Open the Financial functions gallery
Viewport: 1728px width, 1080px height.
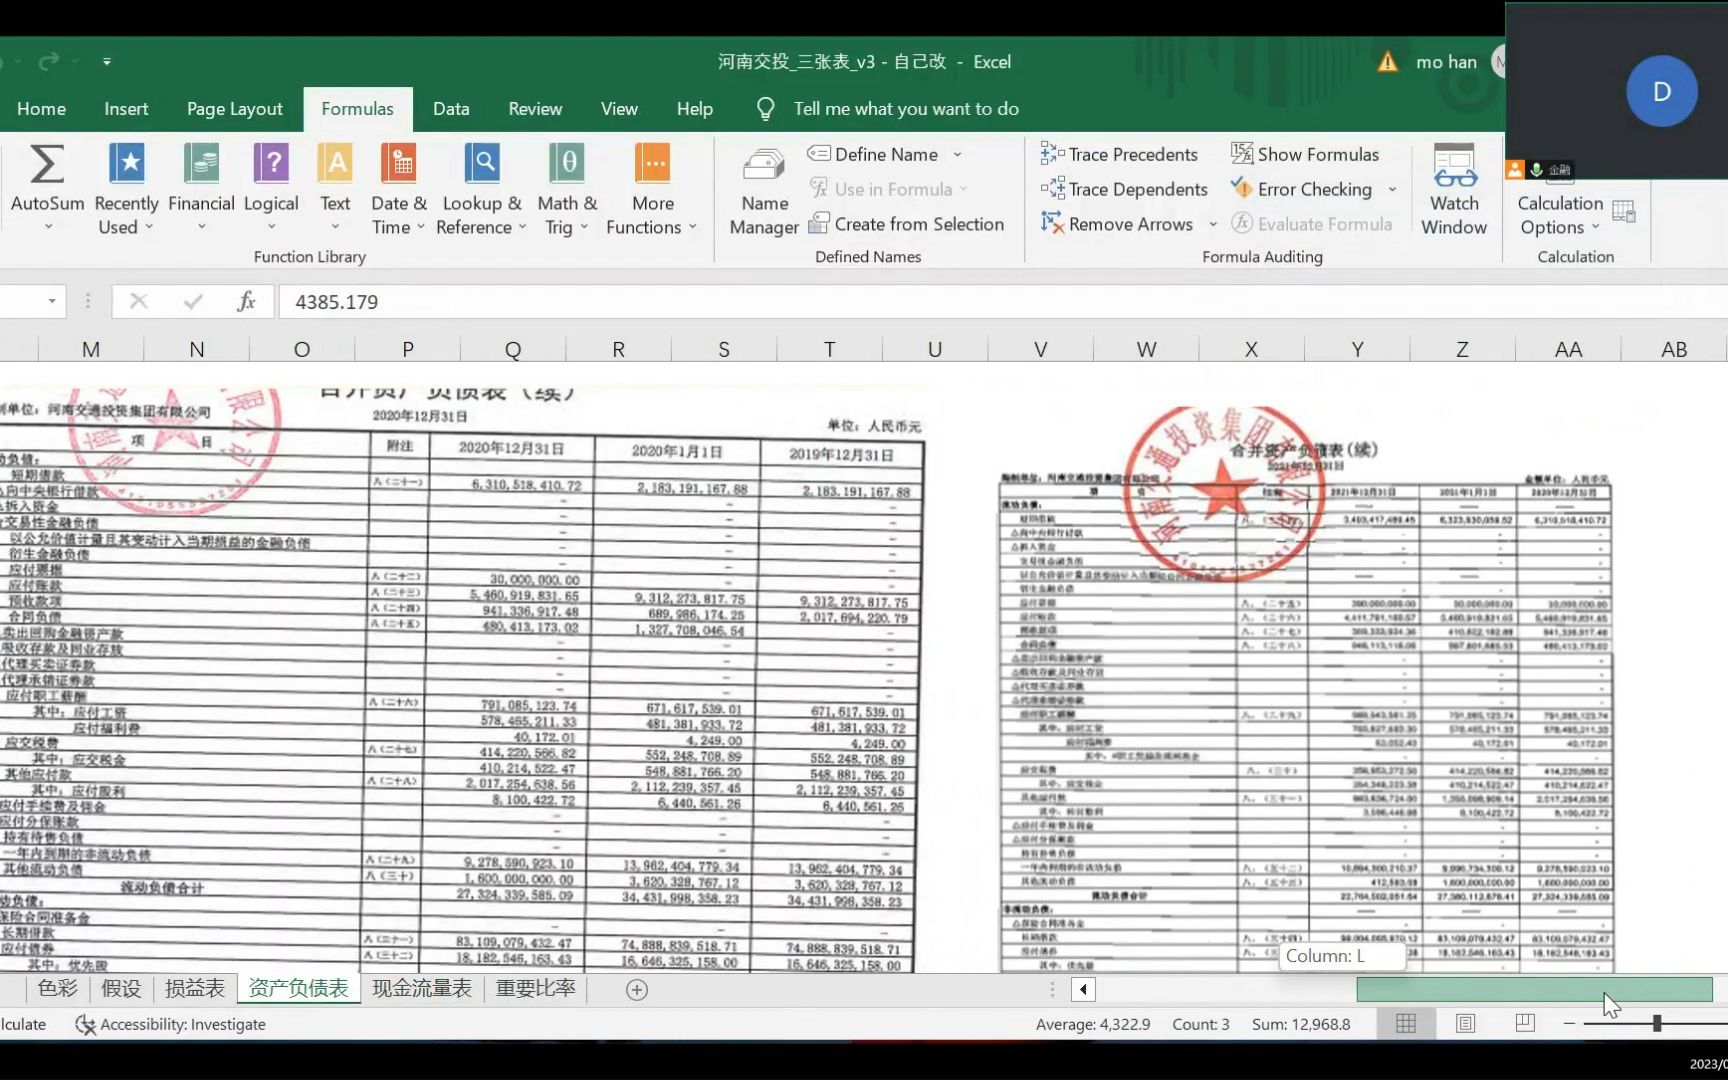(201, 185)
